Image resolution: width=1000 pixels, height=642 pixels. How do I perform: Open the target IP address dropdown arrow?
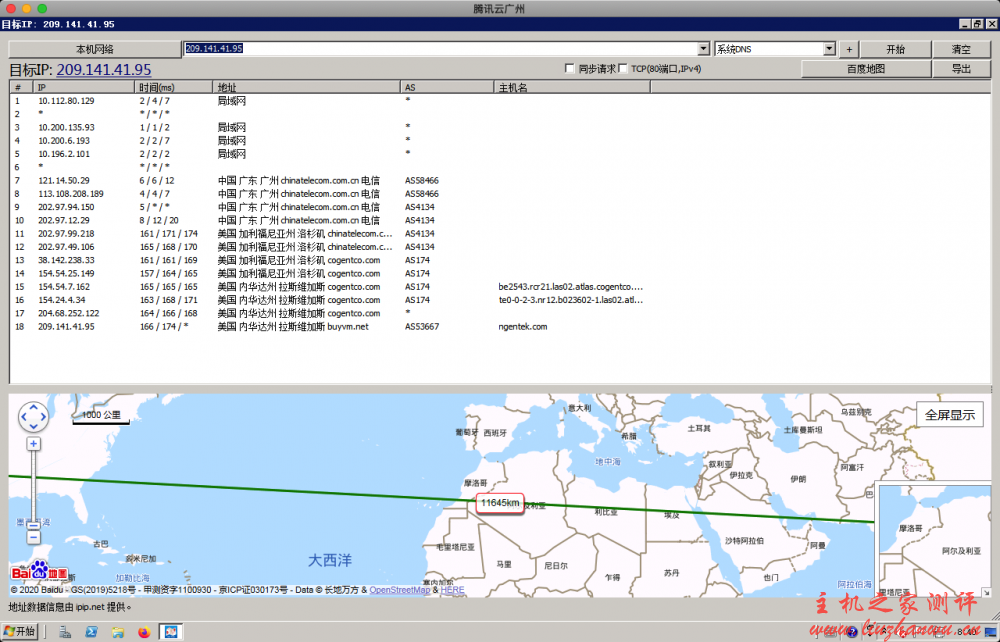pyautogui.click(x=703, y=48)
